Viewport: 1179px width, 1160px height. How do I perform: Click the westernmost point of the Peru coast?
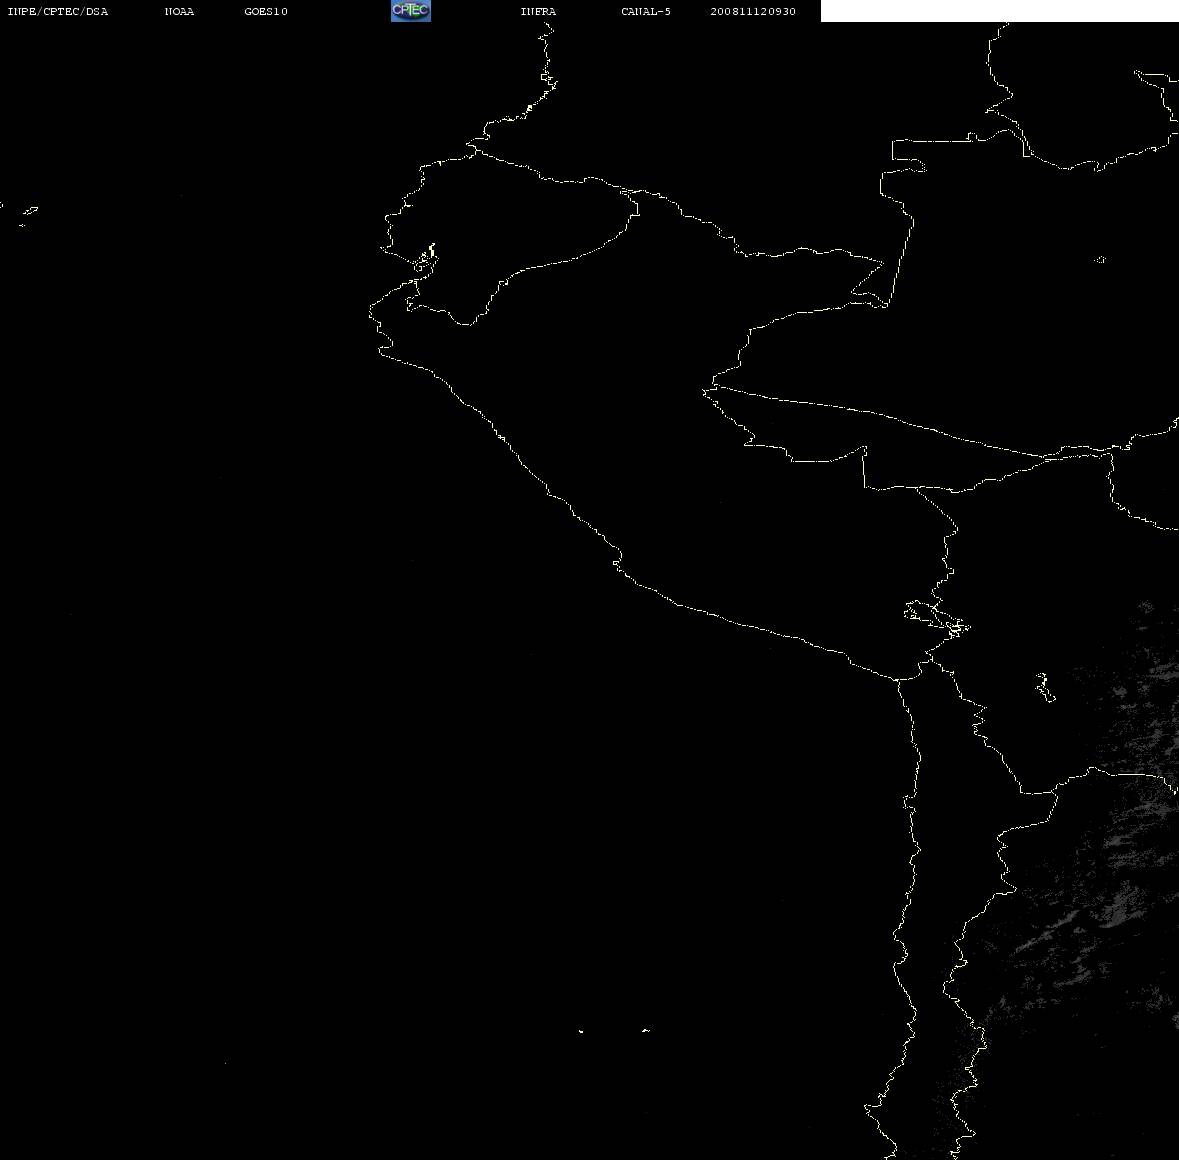point(370,310)
